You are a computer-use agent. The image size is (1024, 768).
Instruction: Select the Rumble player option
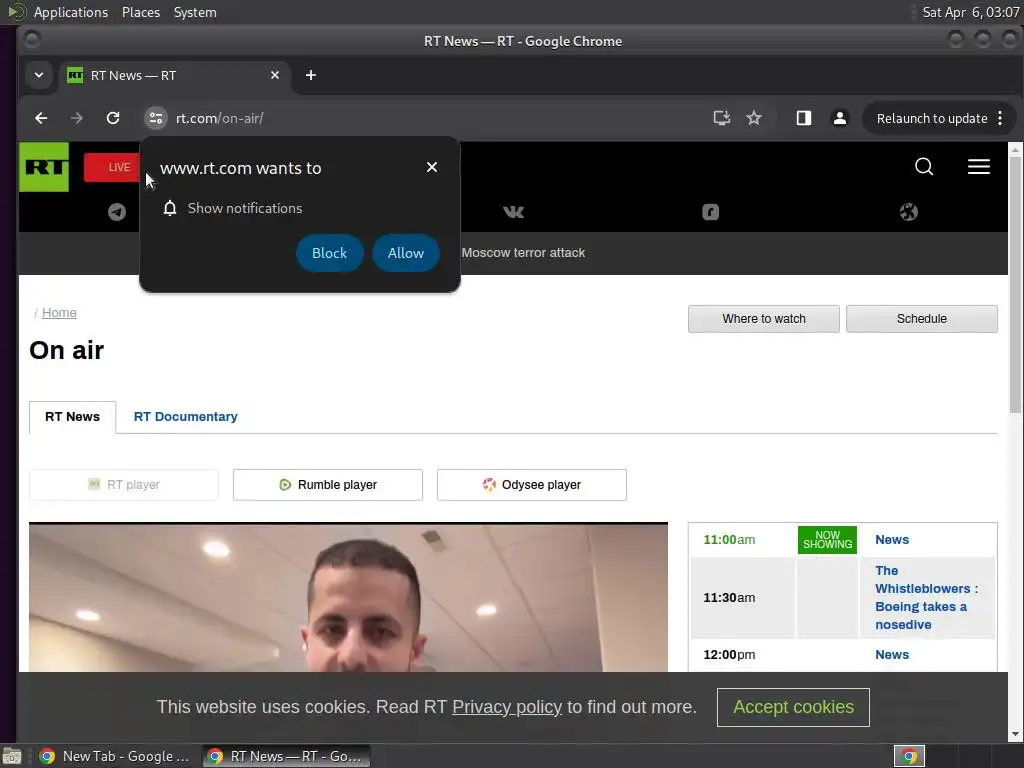coord(328,485)
